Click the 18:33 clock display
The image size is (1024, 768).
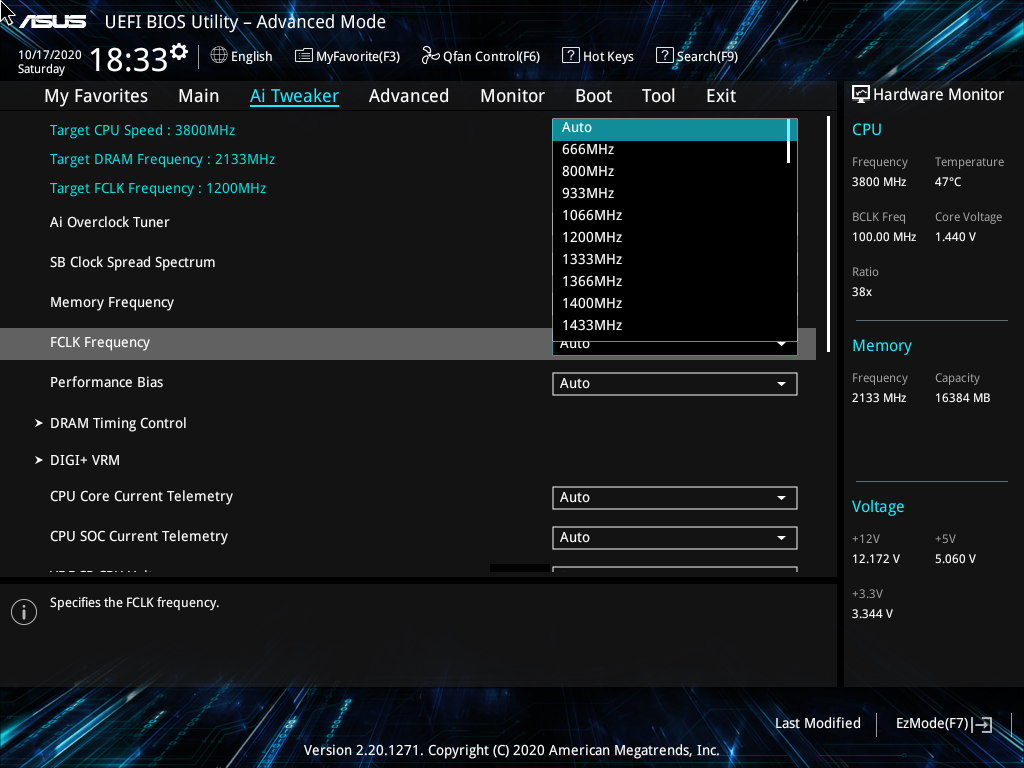[129, 60]
